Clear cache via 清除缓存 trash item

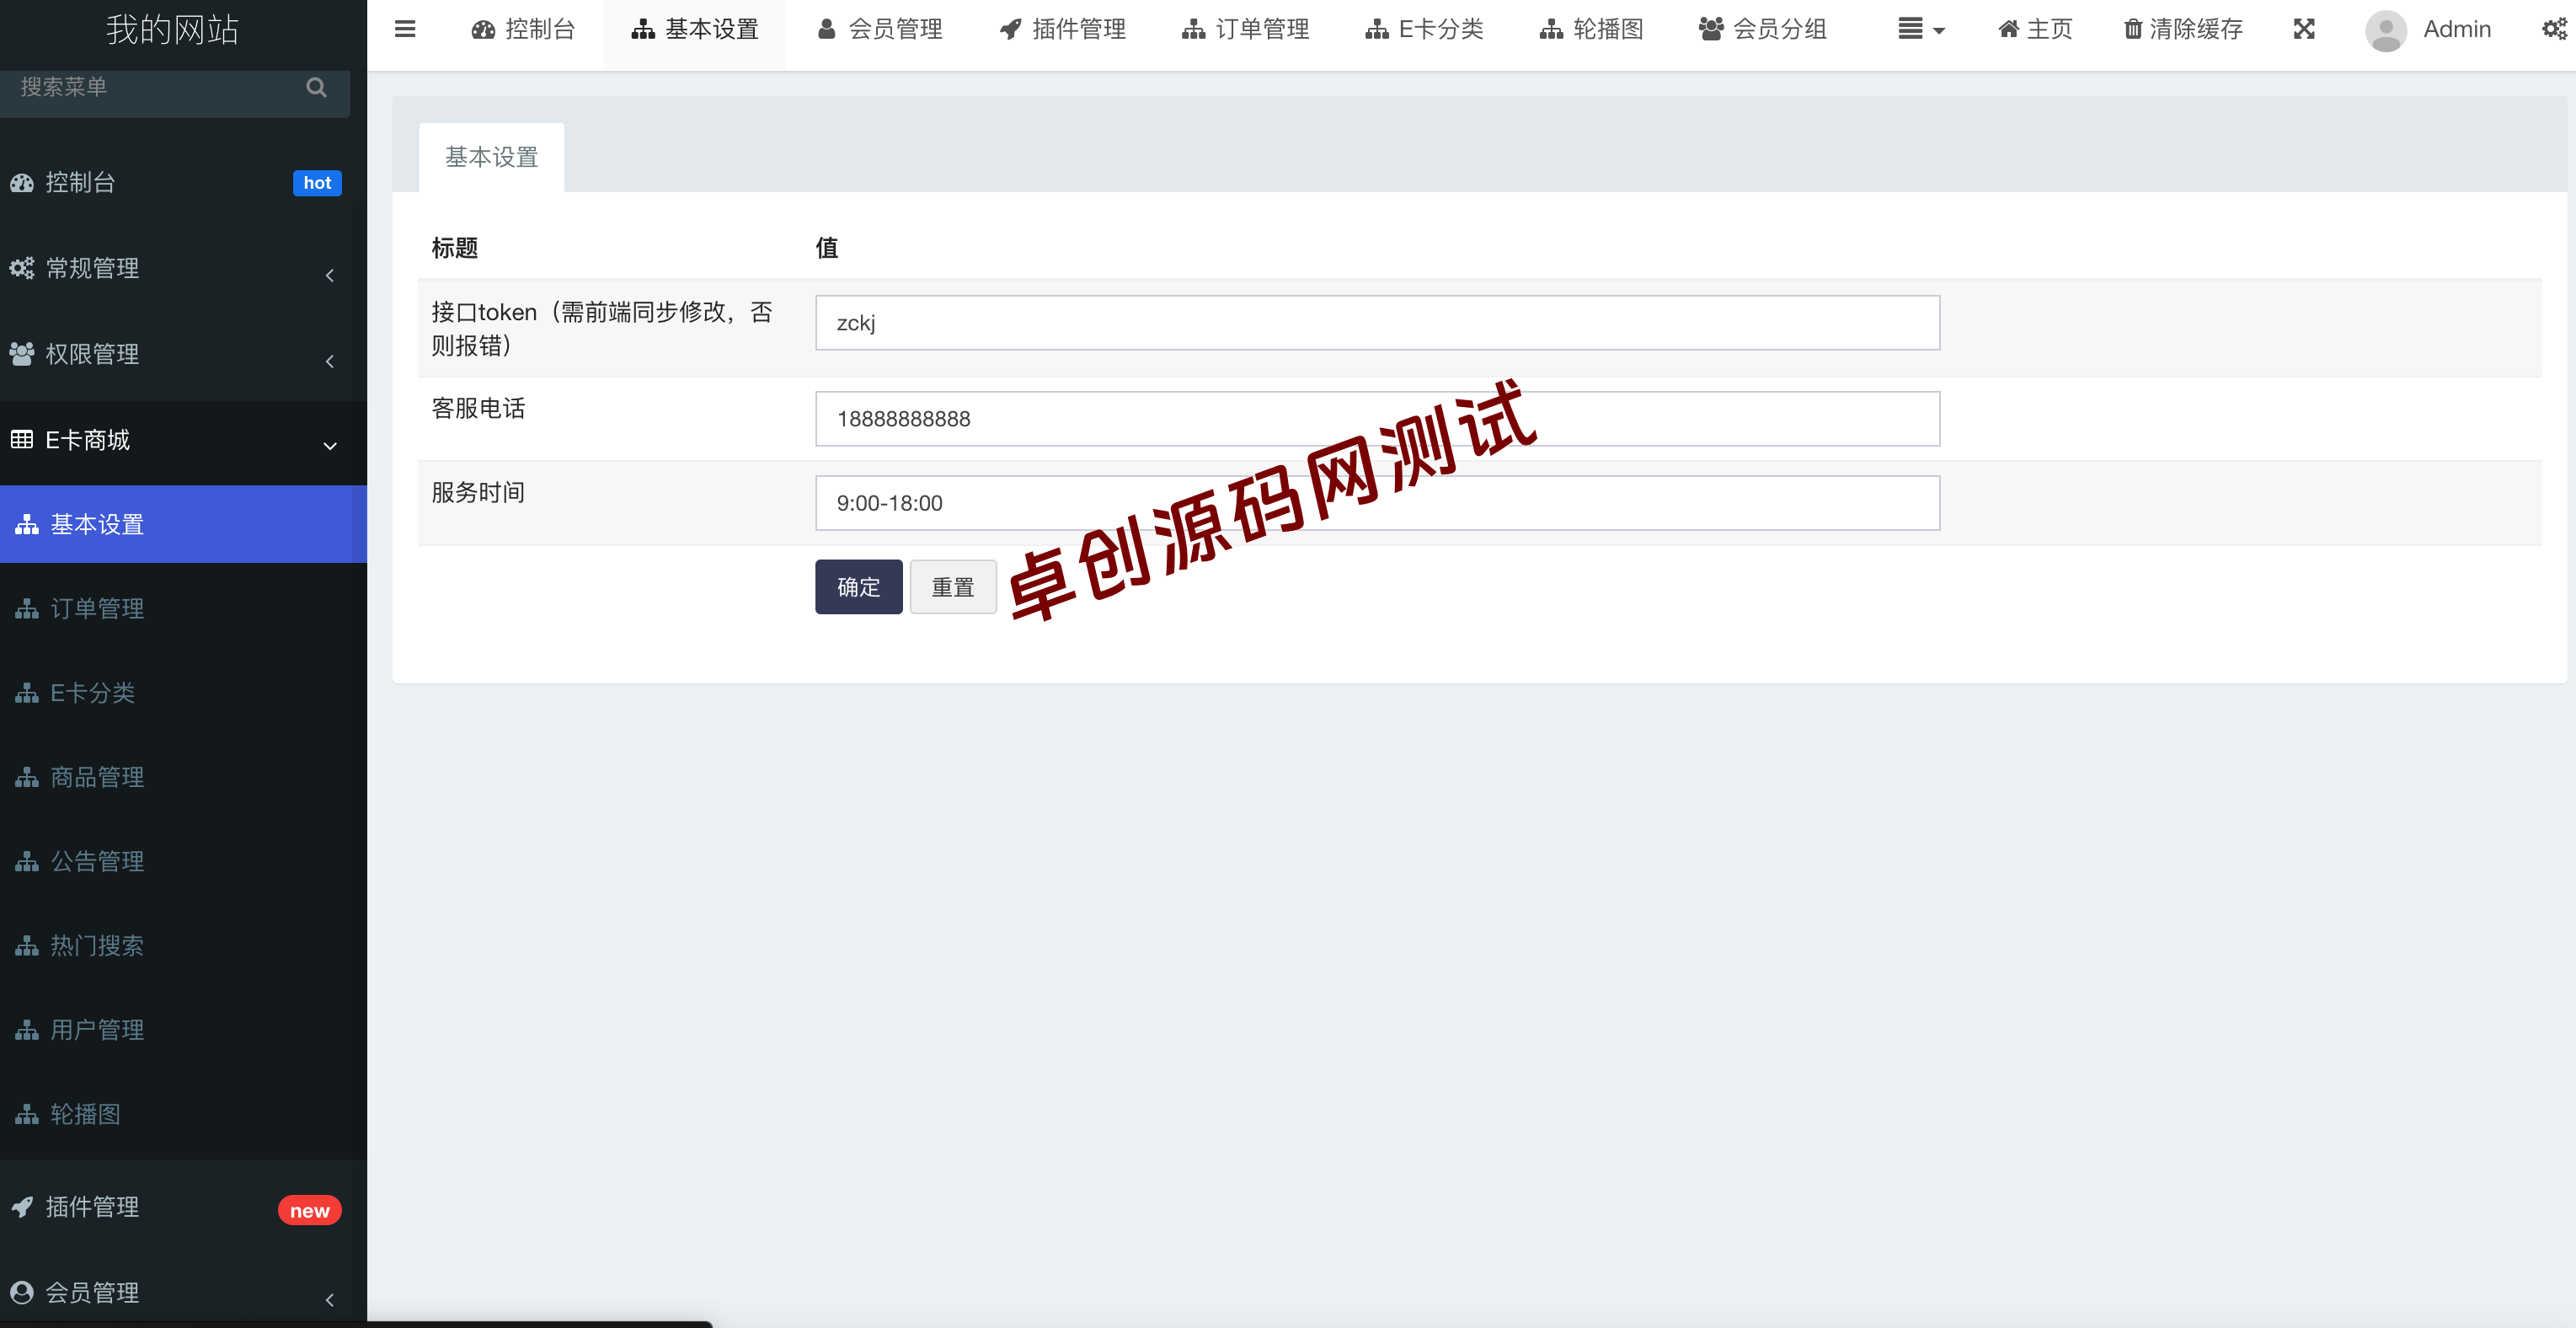coord(2184,29)
